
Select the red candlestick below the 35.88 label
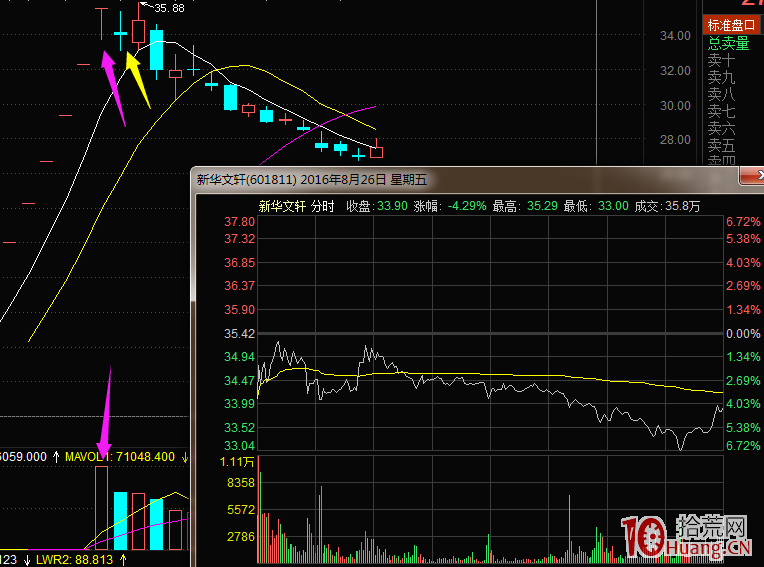(138, 30)
